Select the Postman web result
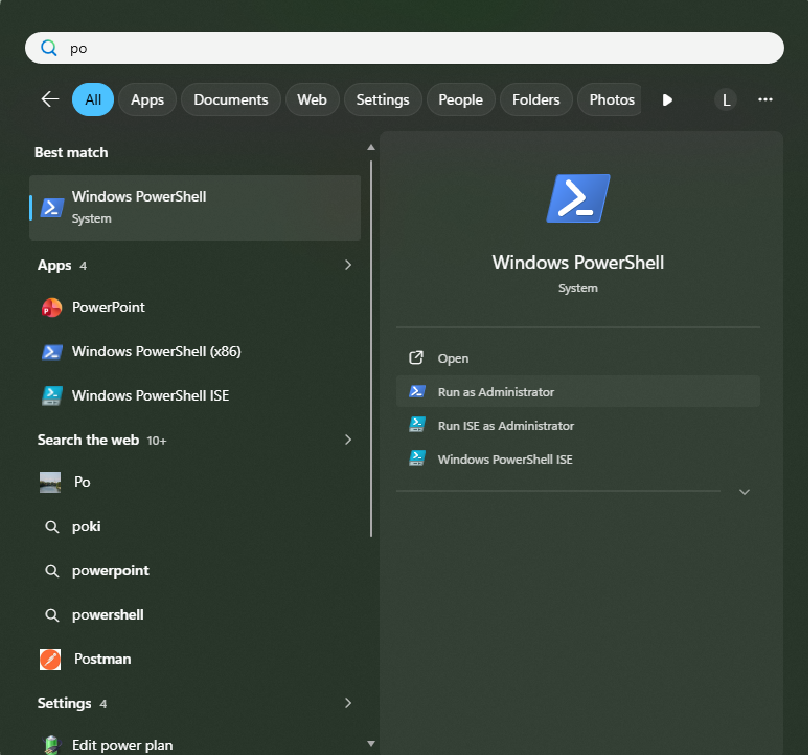 [195, 659]
